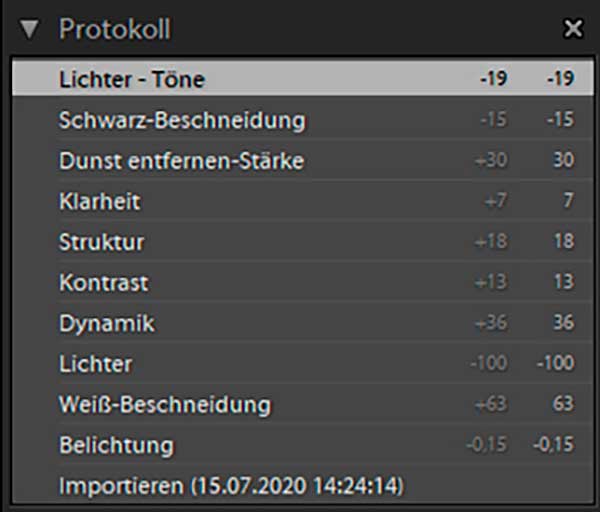Restore the Importieren (15.07.2020) state
Image resolution: width=600 pixels, height=512 pixels.
[x=231, y=486]
